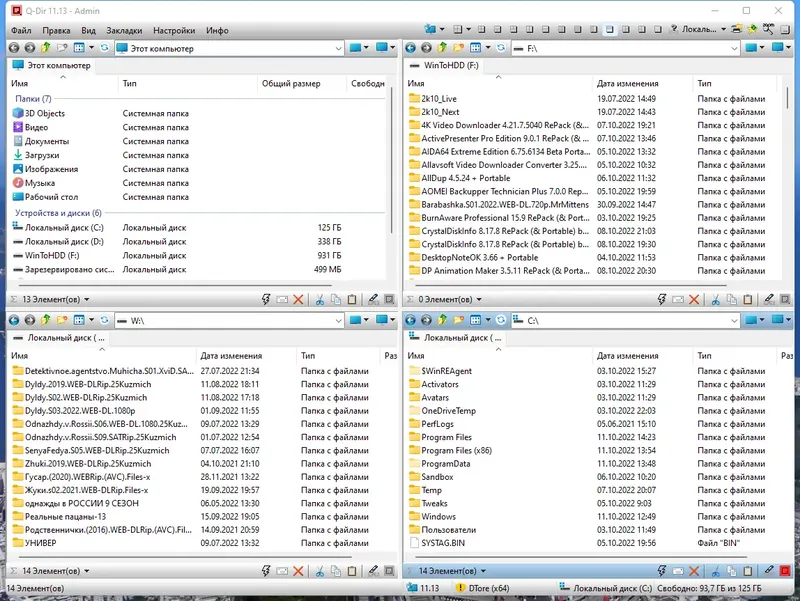Select the Загрузки system folder

[42, 155]
